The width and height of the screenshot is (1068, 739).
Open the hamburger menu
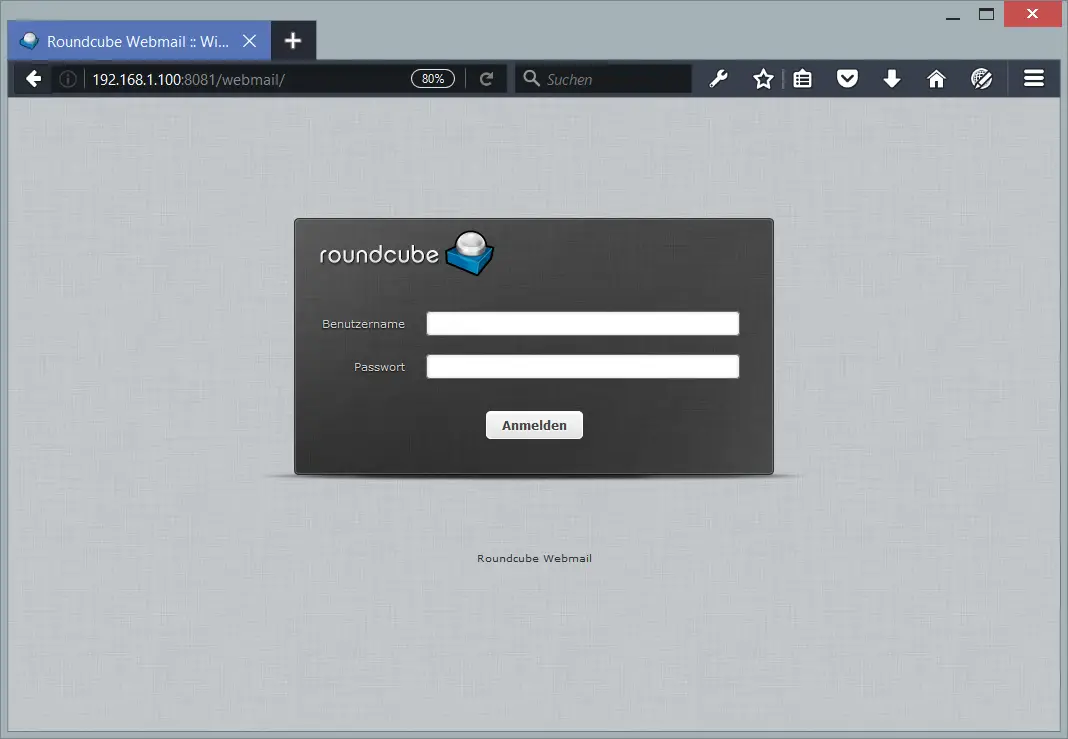coord(1034,79)
